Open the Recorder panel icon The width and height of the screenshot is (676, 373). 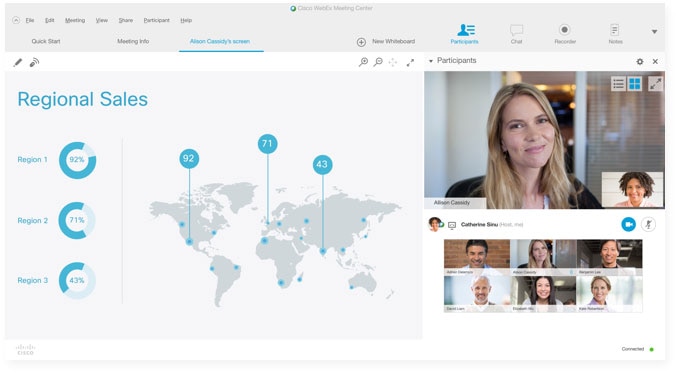click(565, 34)
